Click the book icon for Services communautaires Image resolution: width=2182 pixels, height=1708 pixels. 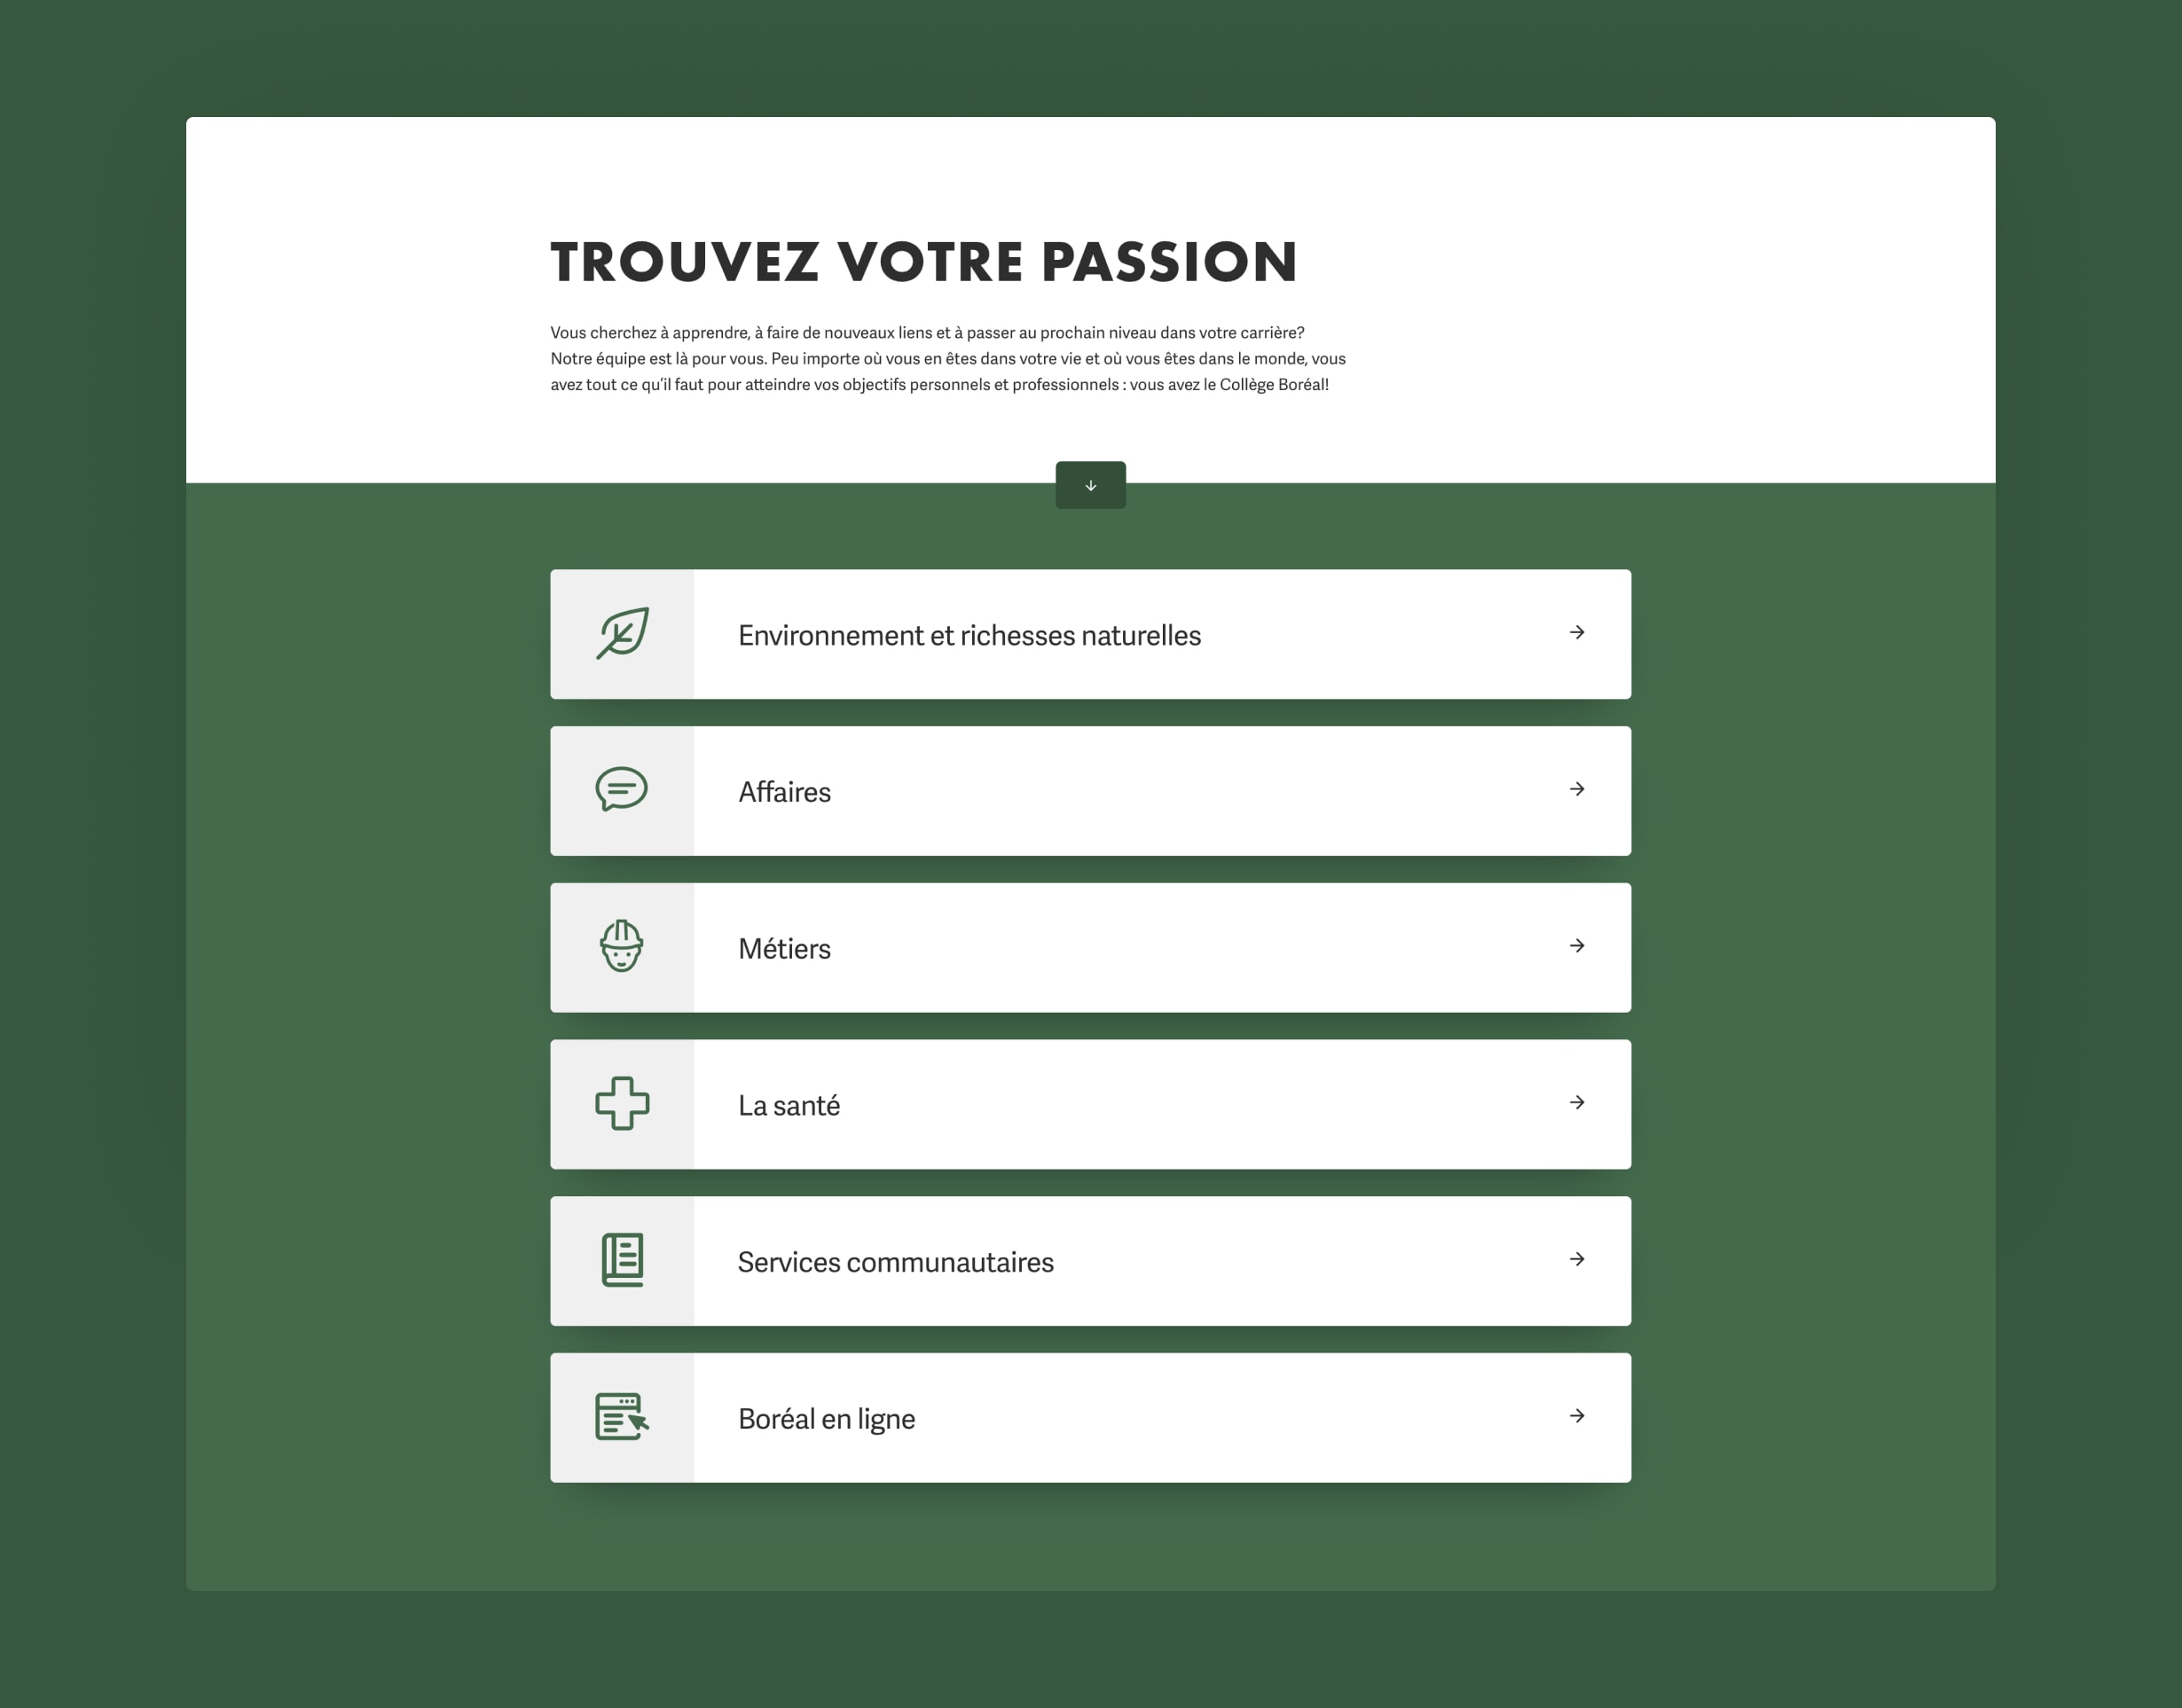(622, 1260)
